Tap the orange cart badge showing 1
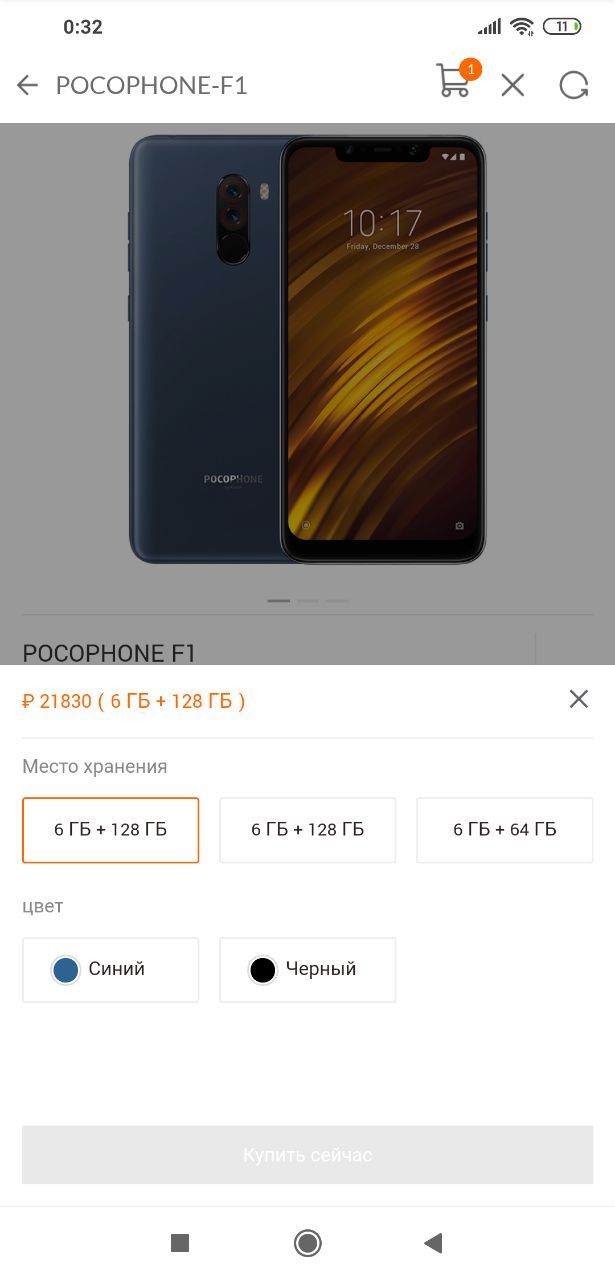The width and height of the screenshot is (615, 1280). 470,69
